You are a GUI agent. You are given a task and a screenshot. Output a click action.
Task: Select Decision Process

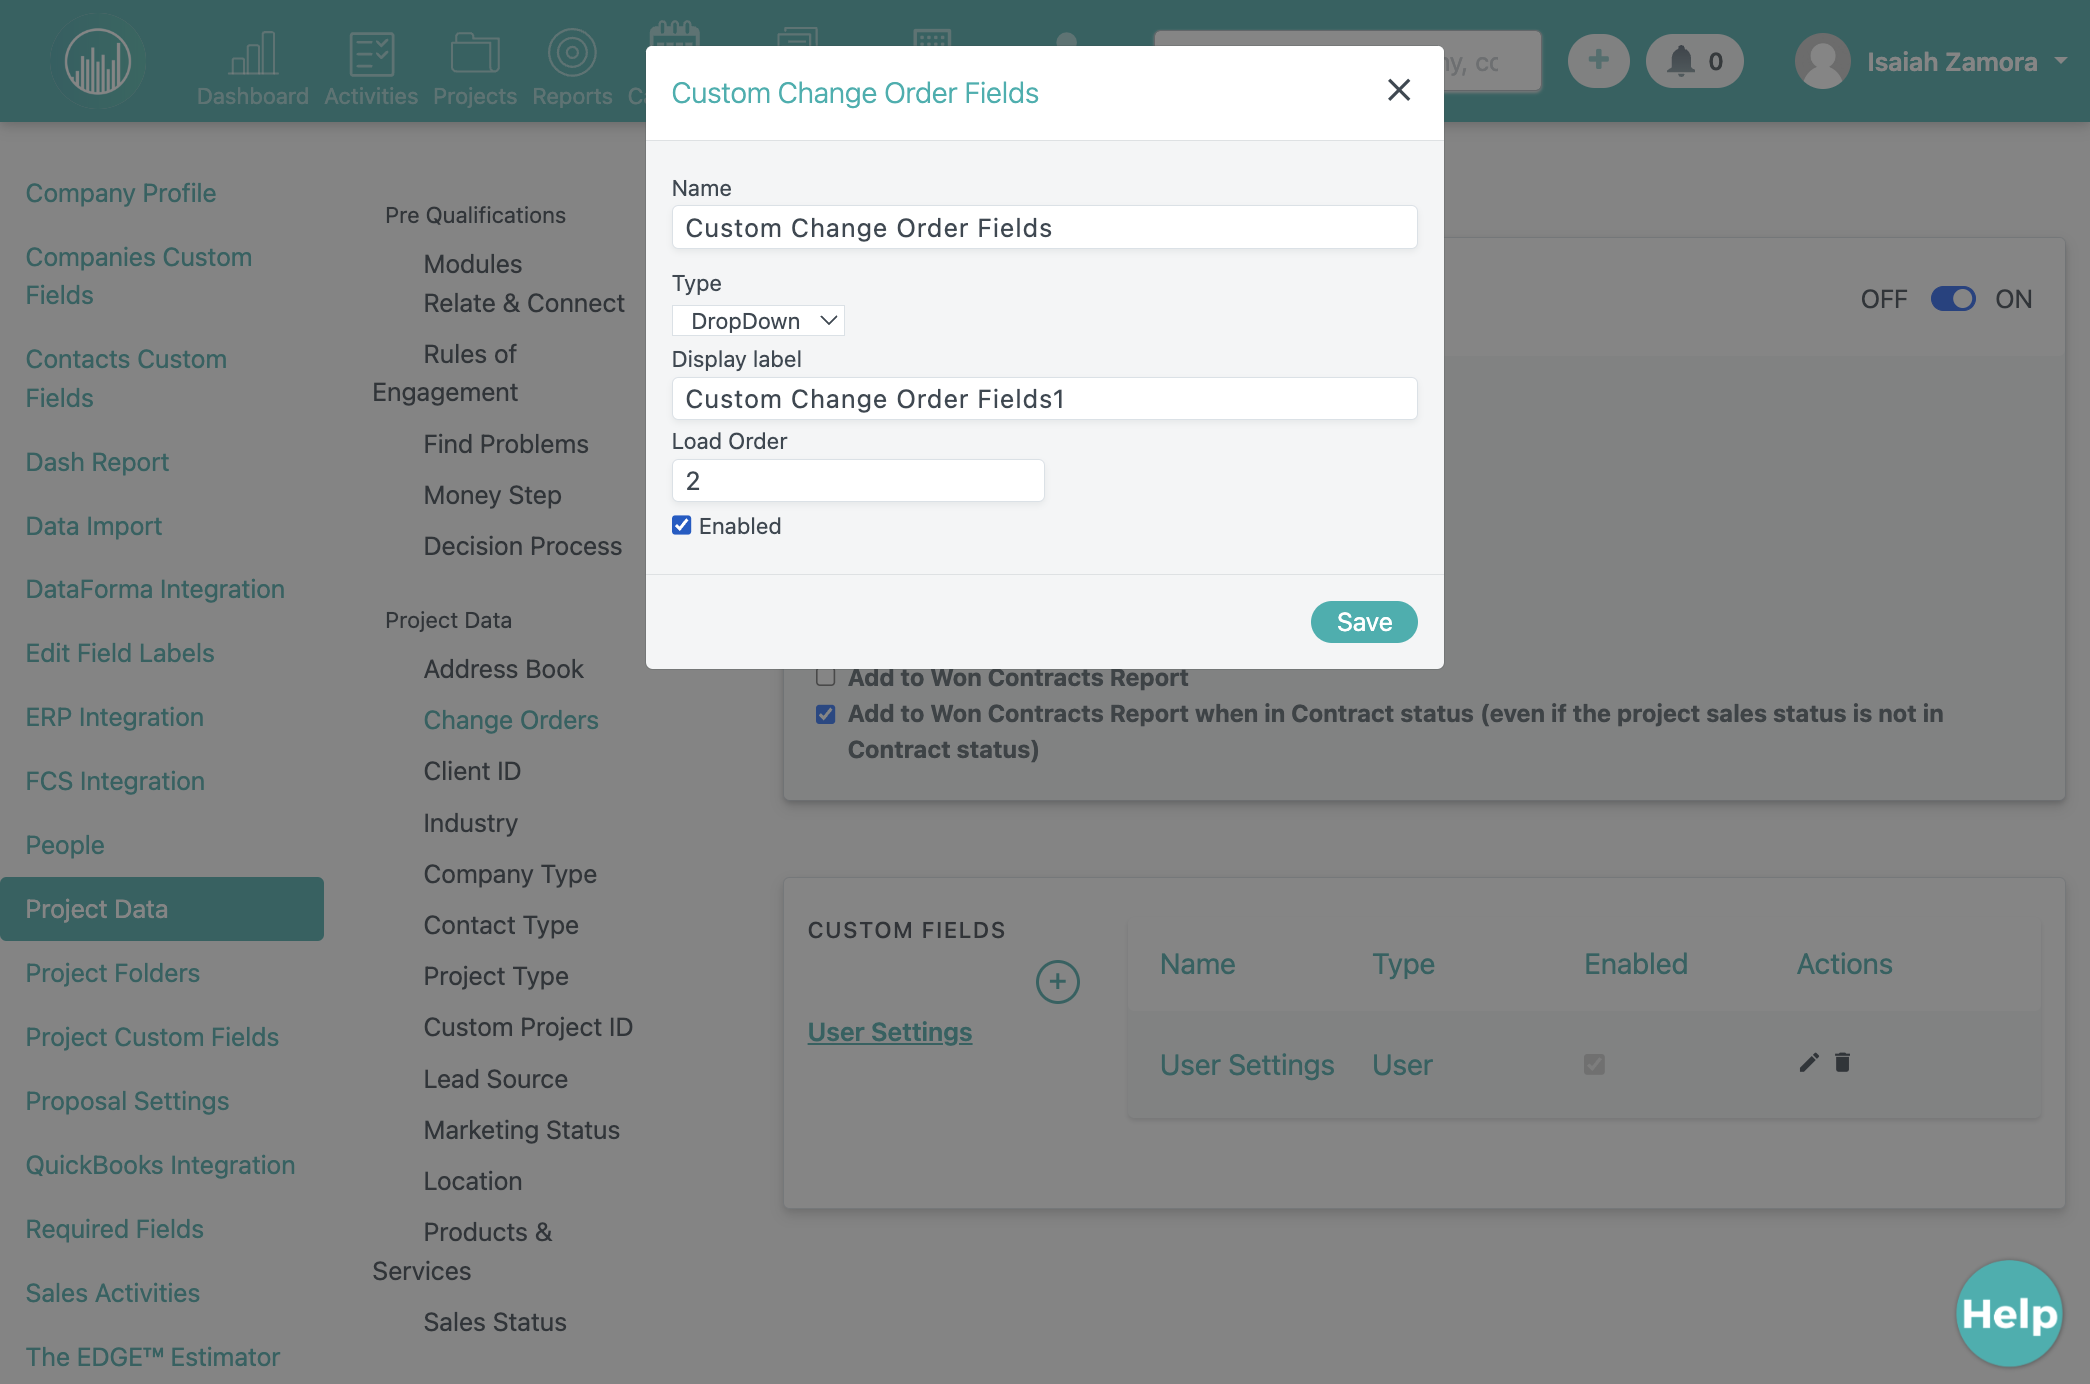point(523,546)
